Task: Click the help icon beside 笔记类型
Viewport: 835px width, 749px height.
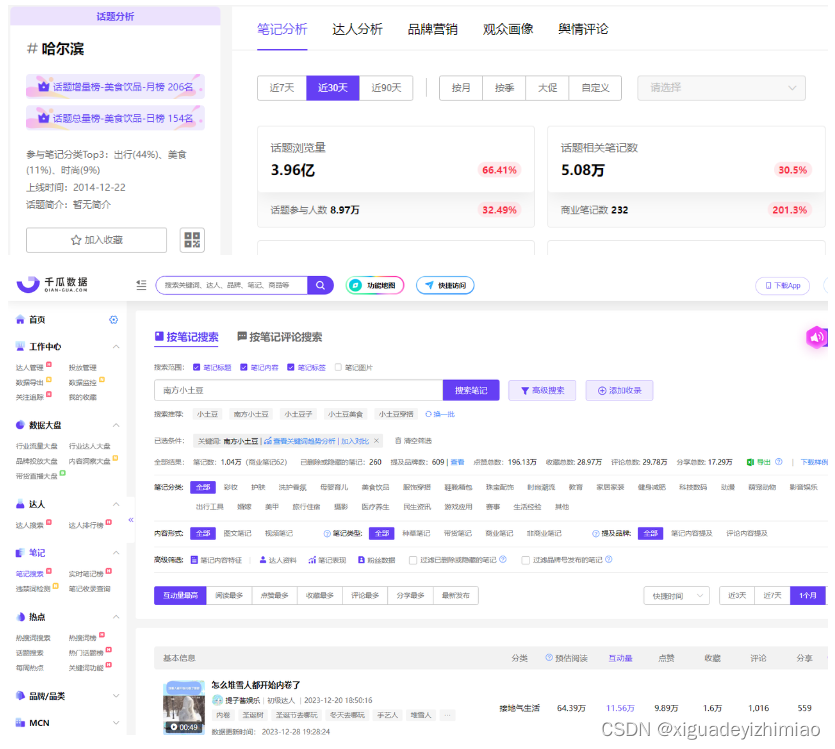Action: click(x=327, y=533)
